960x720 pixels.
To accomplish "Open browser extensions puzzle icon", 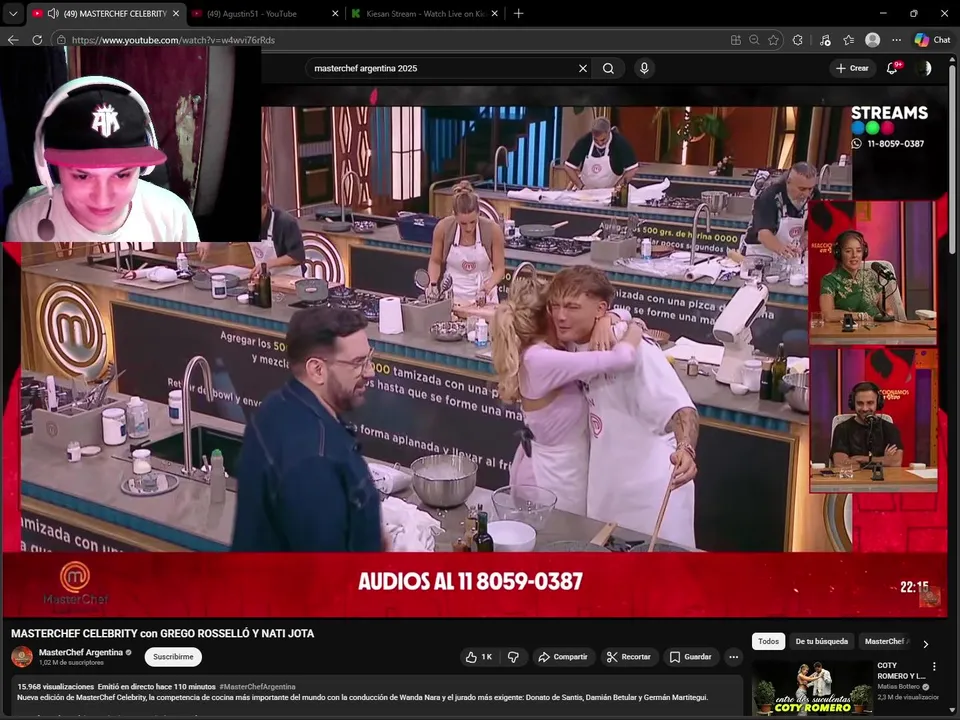I will click(x=798, y=40).
